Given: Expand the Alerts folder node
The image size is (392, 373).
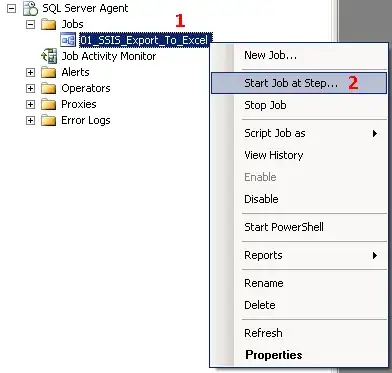Looking at the screenshot, I should (30, 72).
